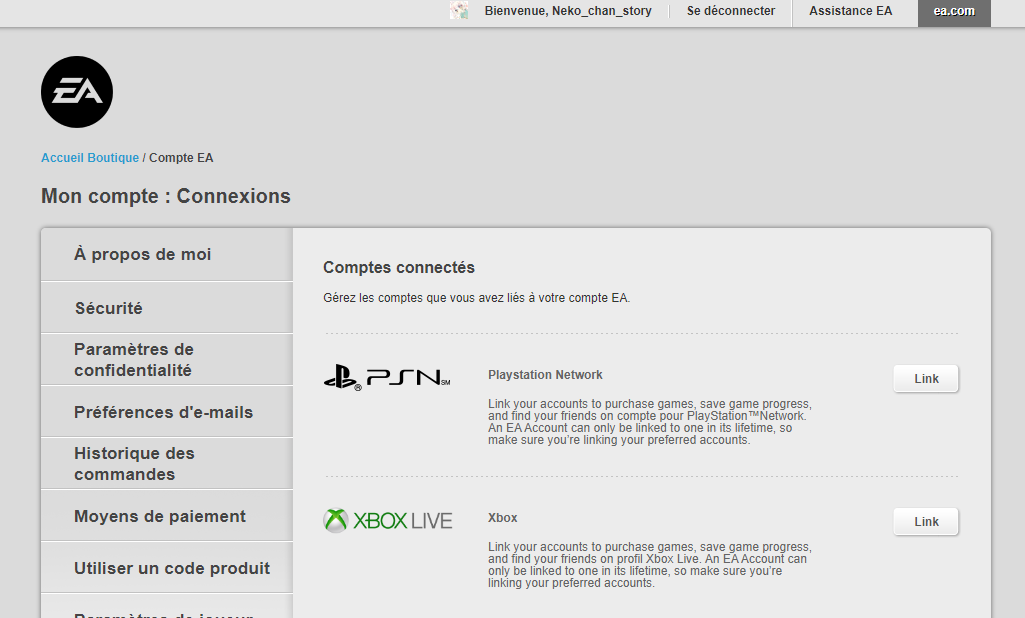Go to ea.com from top bar
The width and height of the screenshot is (1025, 618).
[x=953, y=11]
